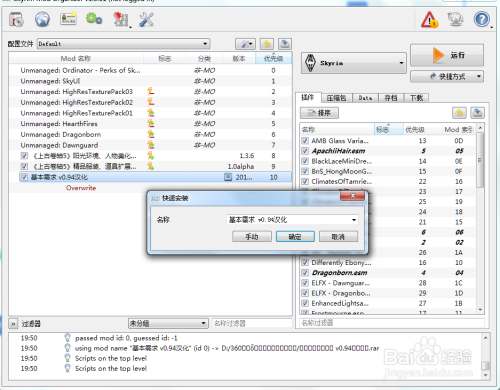Screen dimensions: 500x390
Task: Click the flag icon in the Dawnguard row
Action: click(151, 145)
